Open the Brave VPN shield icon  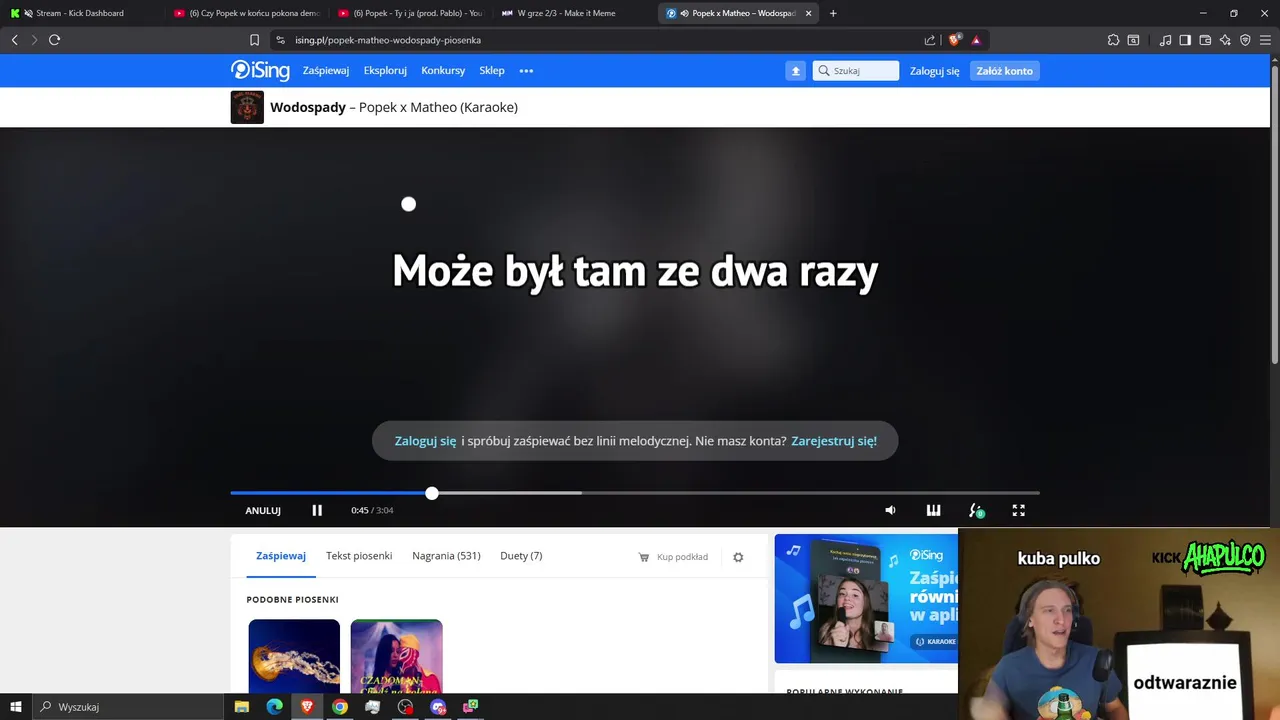(x=1245, y=40)
